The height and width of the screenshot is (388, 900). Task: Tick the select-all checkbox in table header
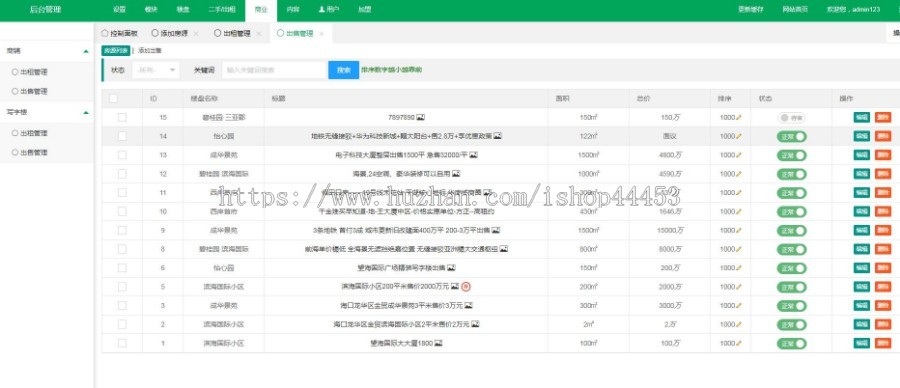[114, 99]
